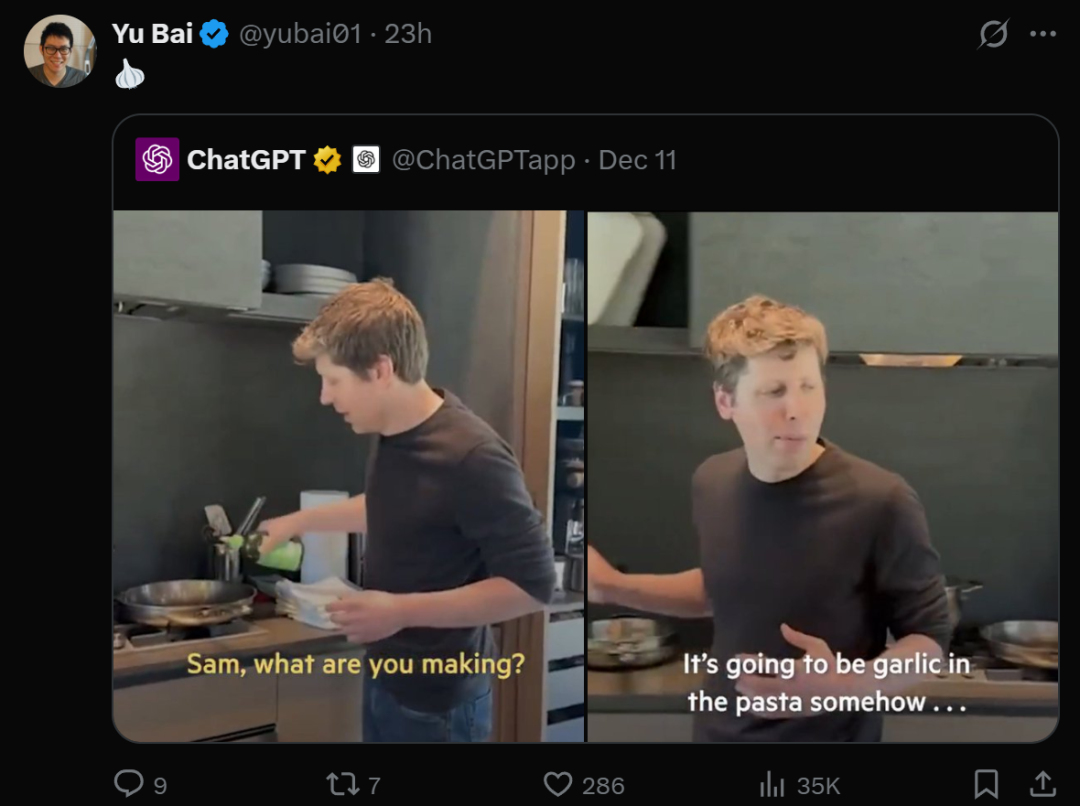The width and height of the screenshot is (1080, 806).
Task: Like the post with heart icon
Action: [x=558, y=784]
